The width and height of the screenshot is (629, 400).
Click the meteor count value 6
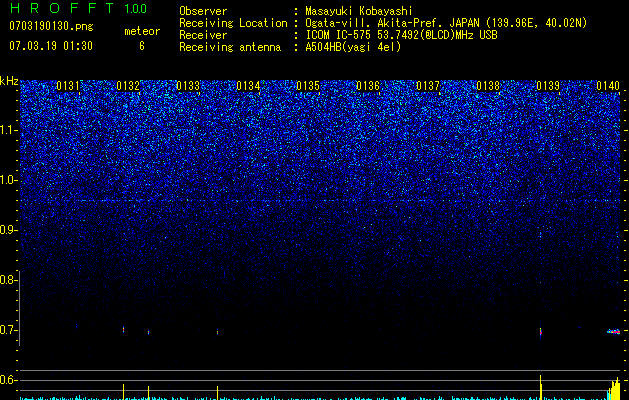(142, 46)
